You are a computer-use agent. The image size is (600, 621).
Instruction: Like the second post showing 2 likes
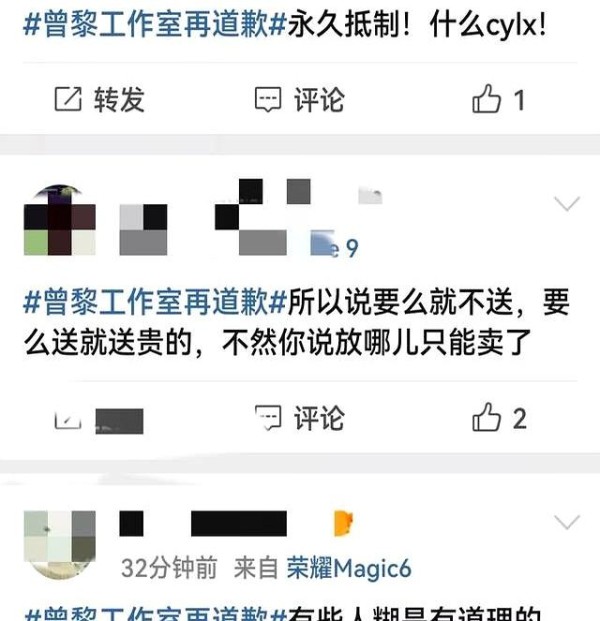coord(486,417)
